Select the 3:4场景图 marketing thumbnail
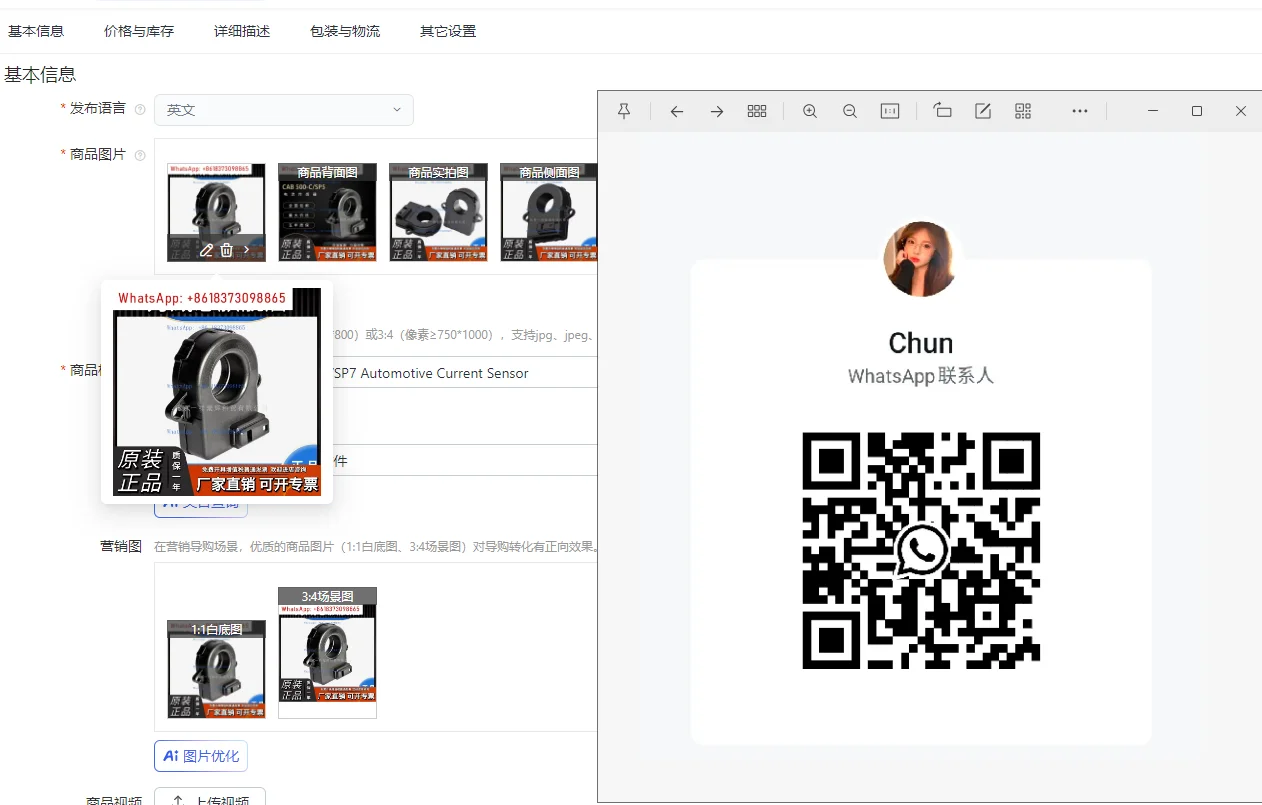Image resolution: width=1262 pixels, height=805 pixels. (x=327, y=653)
